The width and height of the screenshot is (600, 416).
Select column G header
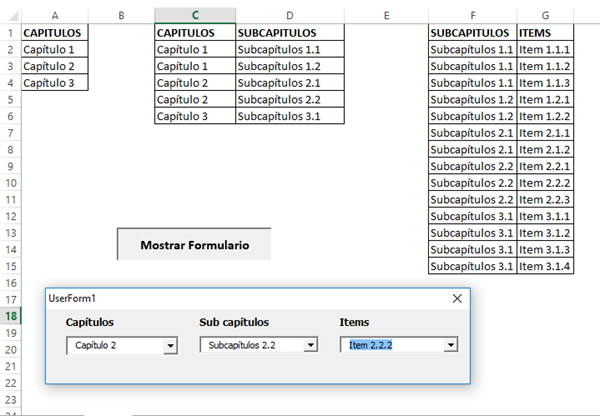click(545, 15)
